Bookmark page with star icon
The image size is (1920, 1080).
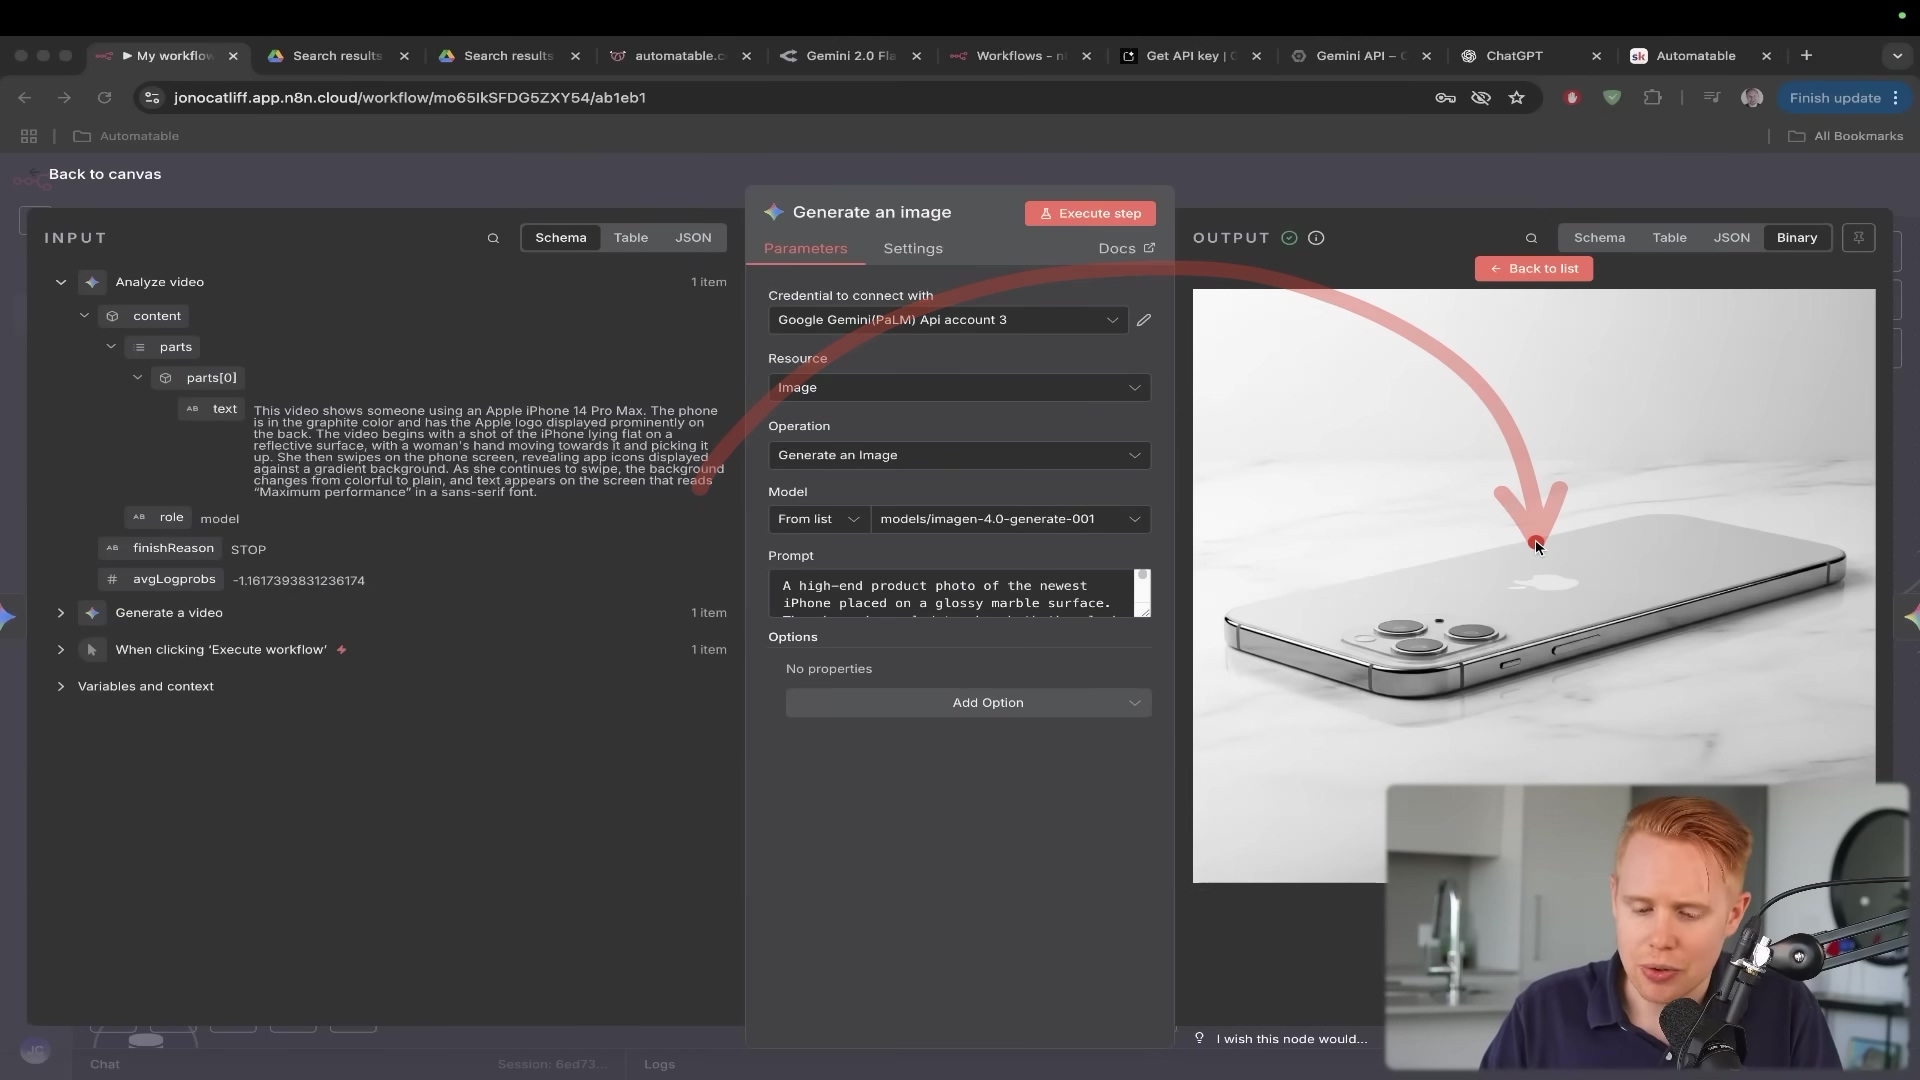tap(1517, 98)
